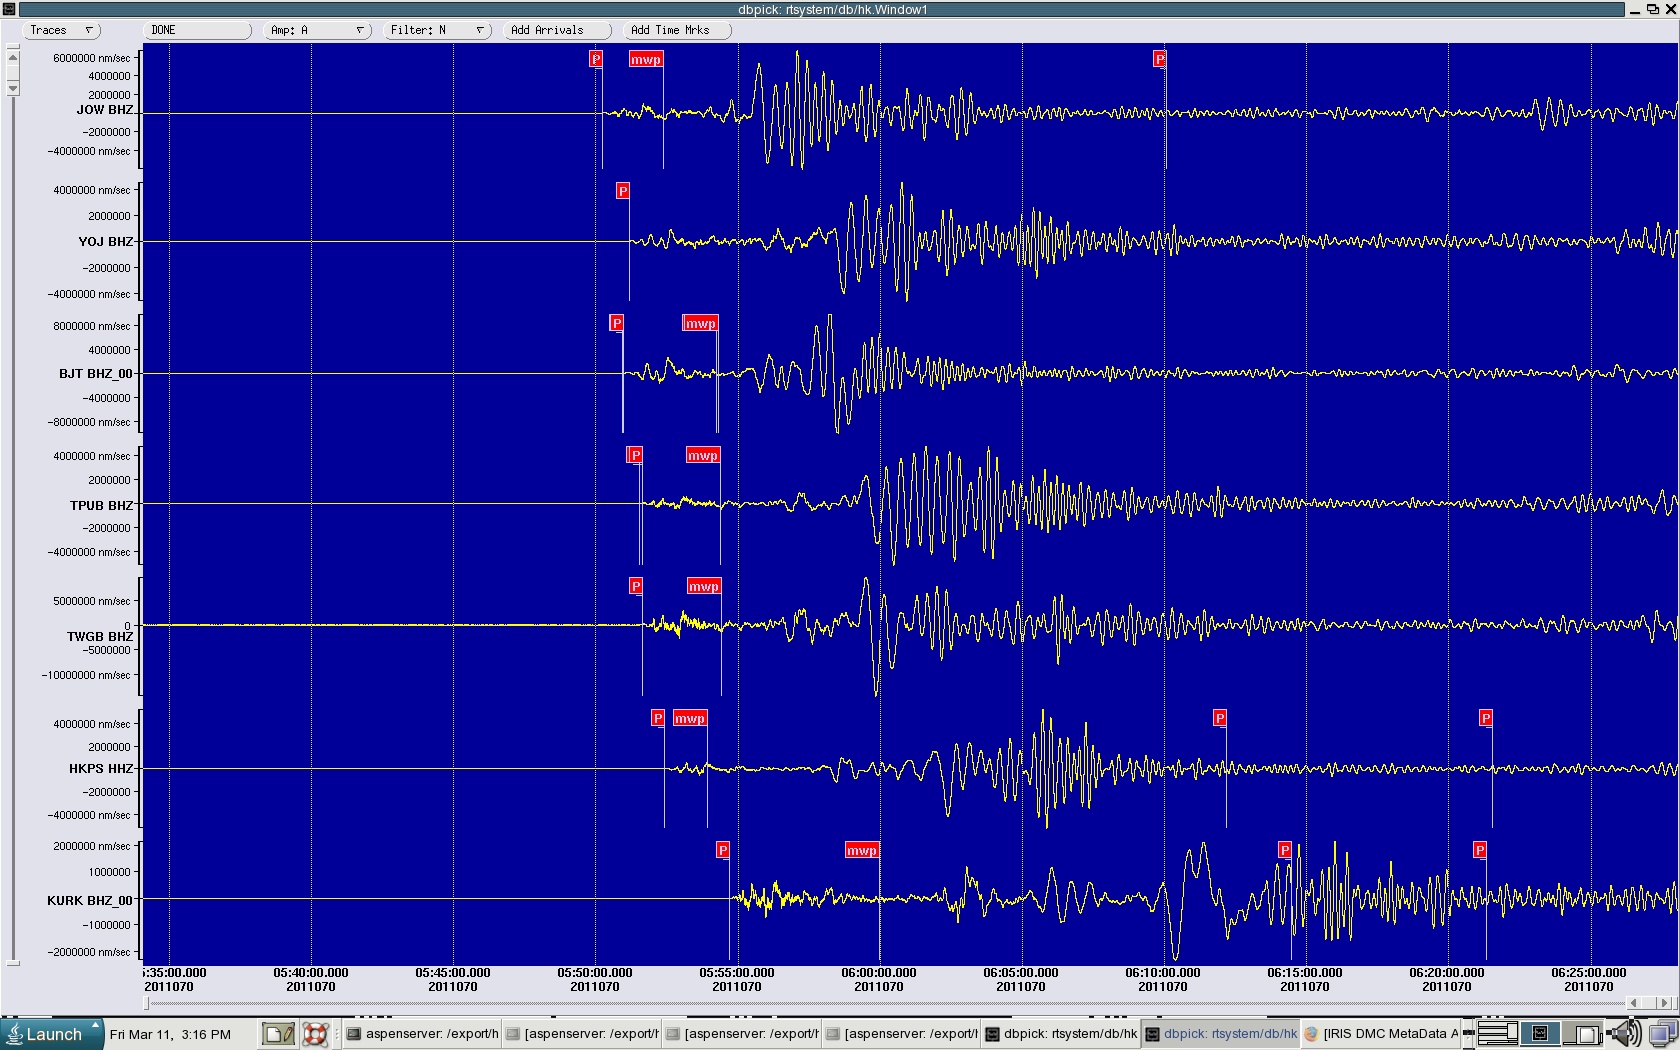Click the dual-monitor icon at the tray's far right
The height and width of the screenshot is (1050, 1680).
pyautogui.click(x=1661, y=1034)
